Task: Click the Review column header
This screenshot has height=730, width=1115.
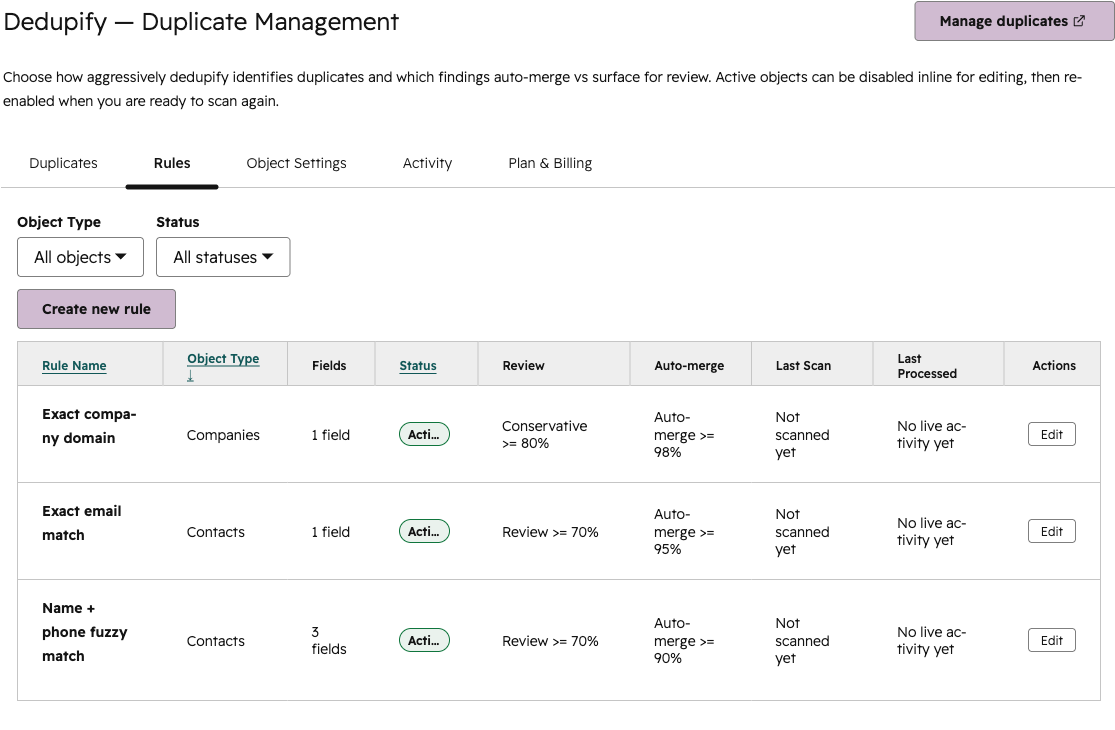Action: (x=523, y=365)
